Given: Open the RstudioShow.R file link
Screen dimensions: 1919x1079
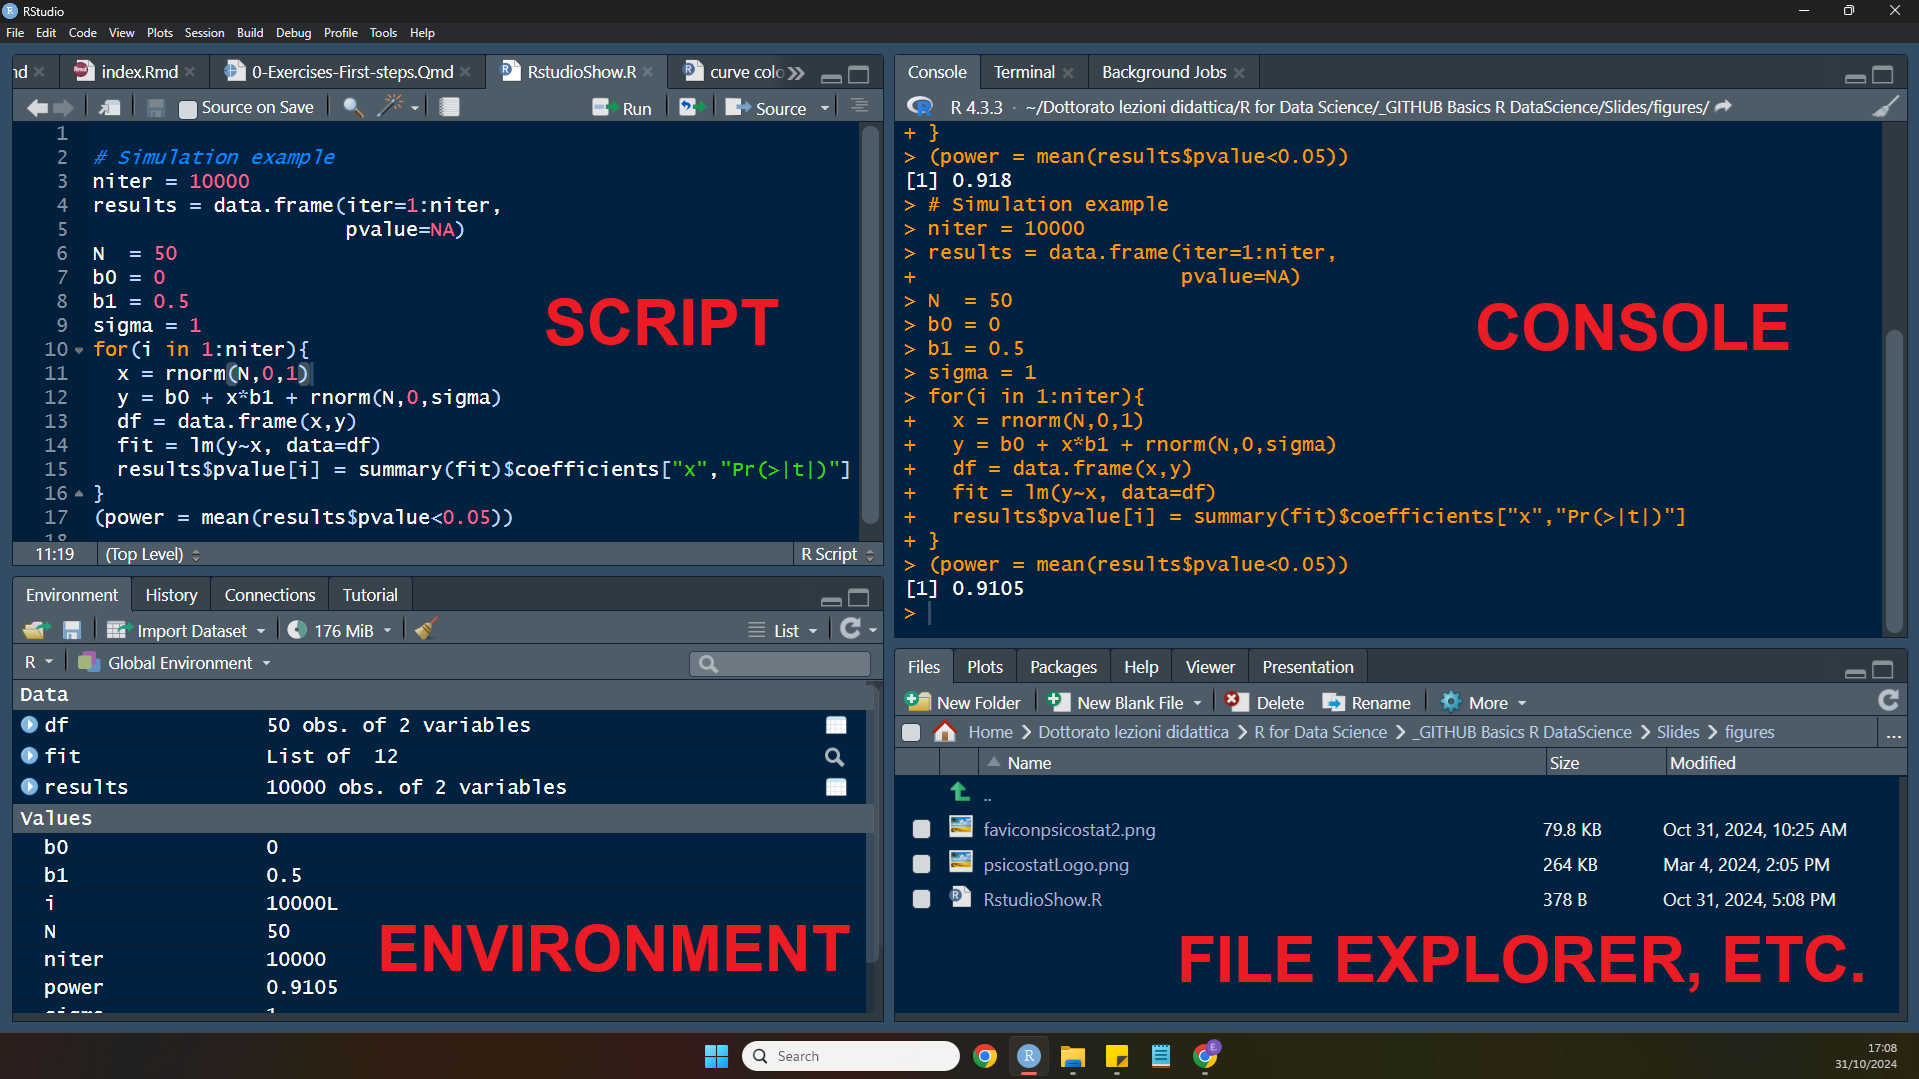Looking at the screenshot, I should click(1042, 899).
